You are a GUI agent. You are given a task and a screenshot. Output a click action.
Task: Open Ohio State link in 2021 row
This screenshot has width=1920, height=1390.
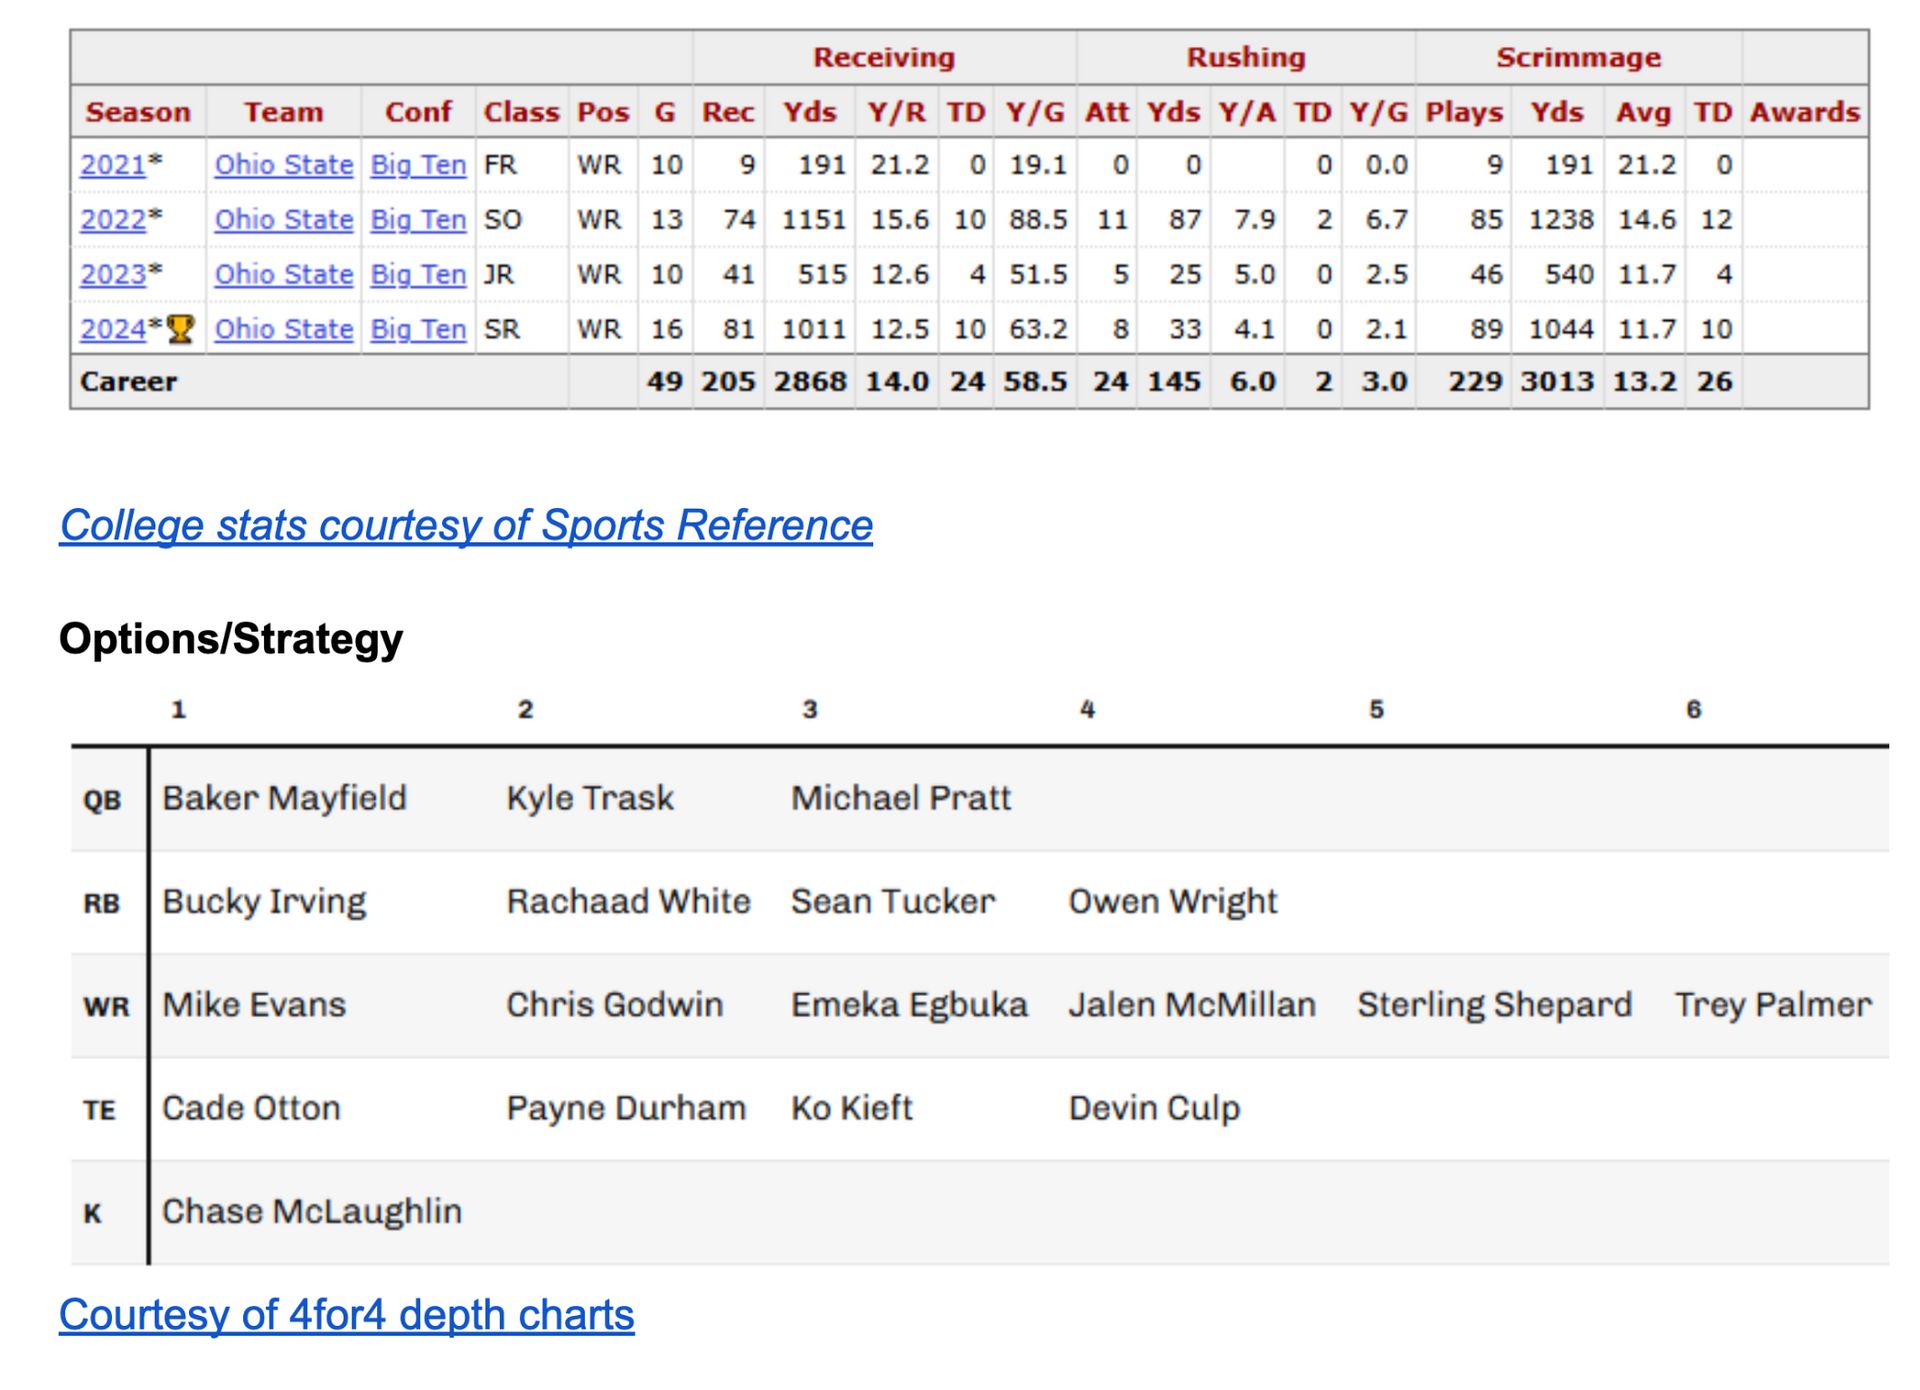(284, 165)
